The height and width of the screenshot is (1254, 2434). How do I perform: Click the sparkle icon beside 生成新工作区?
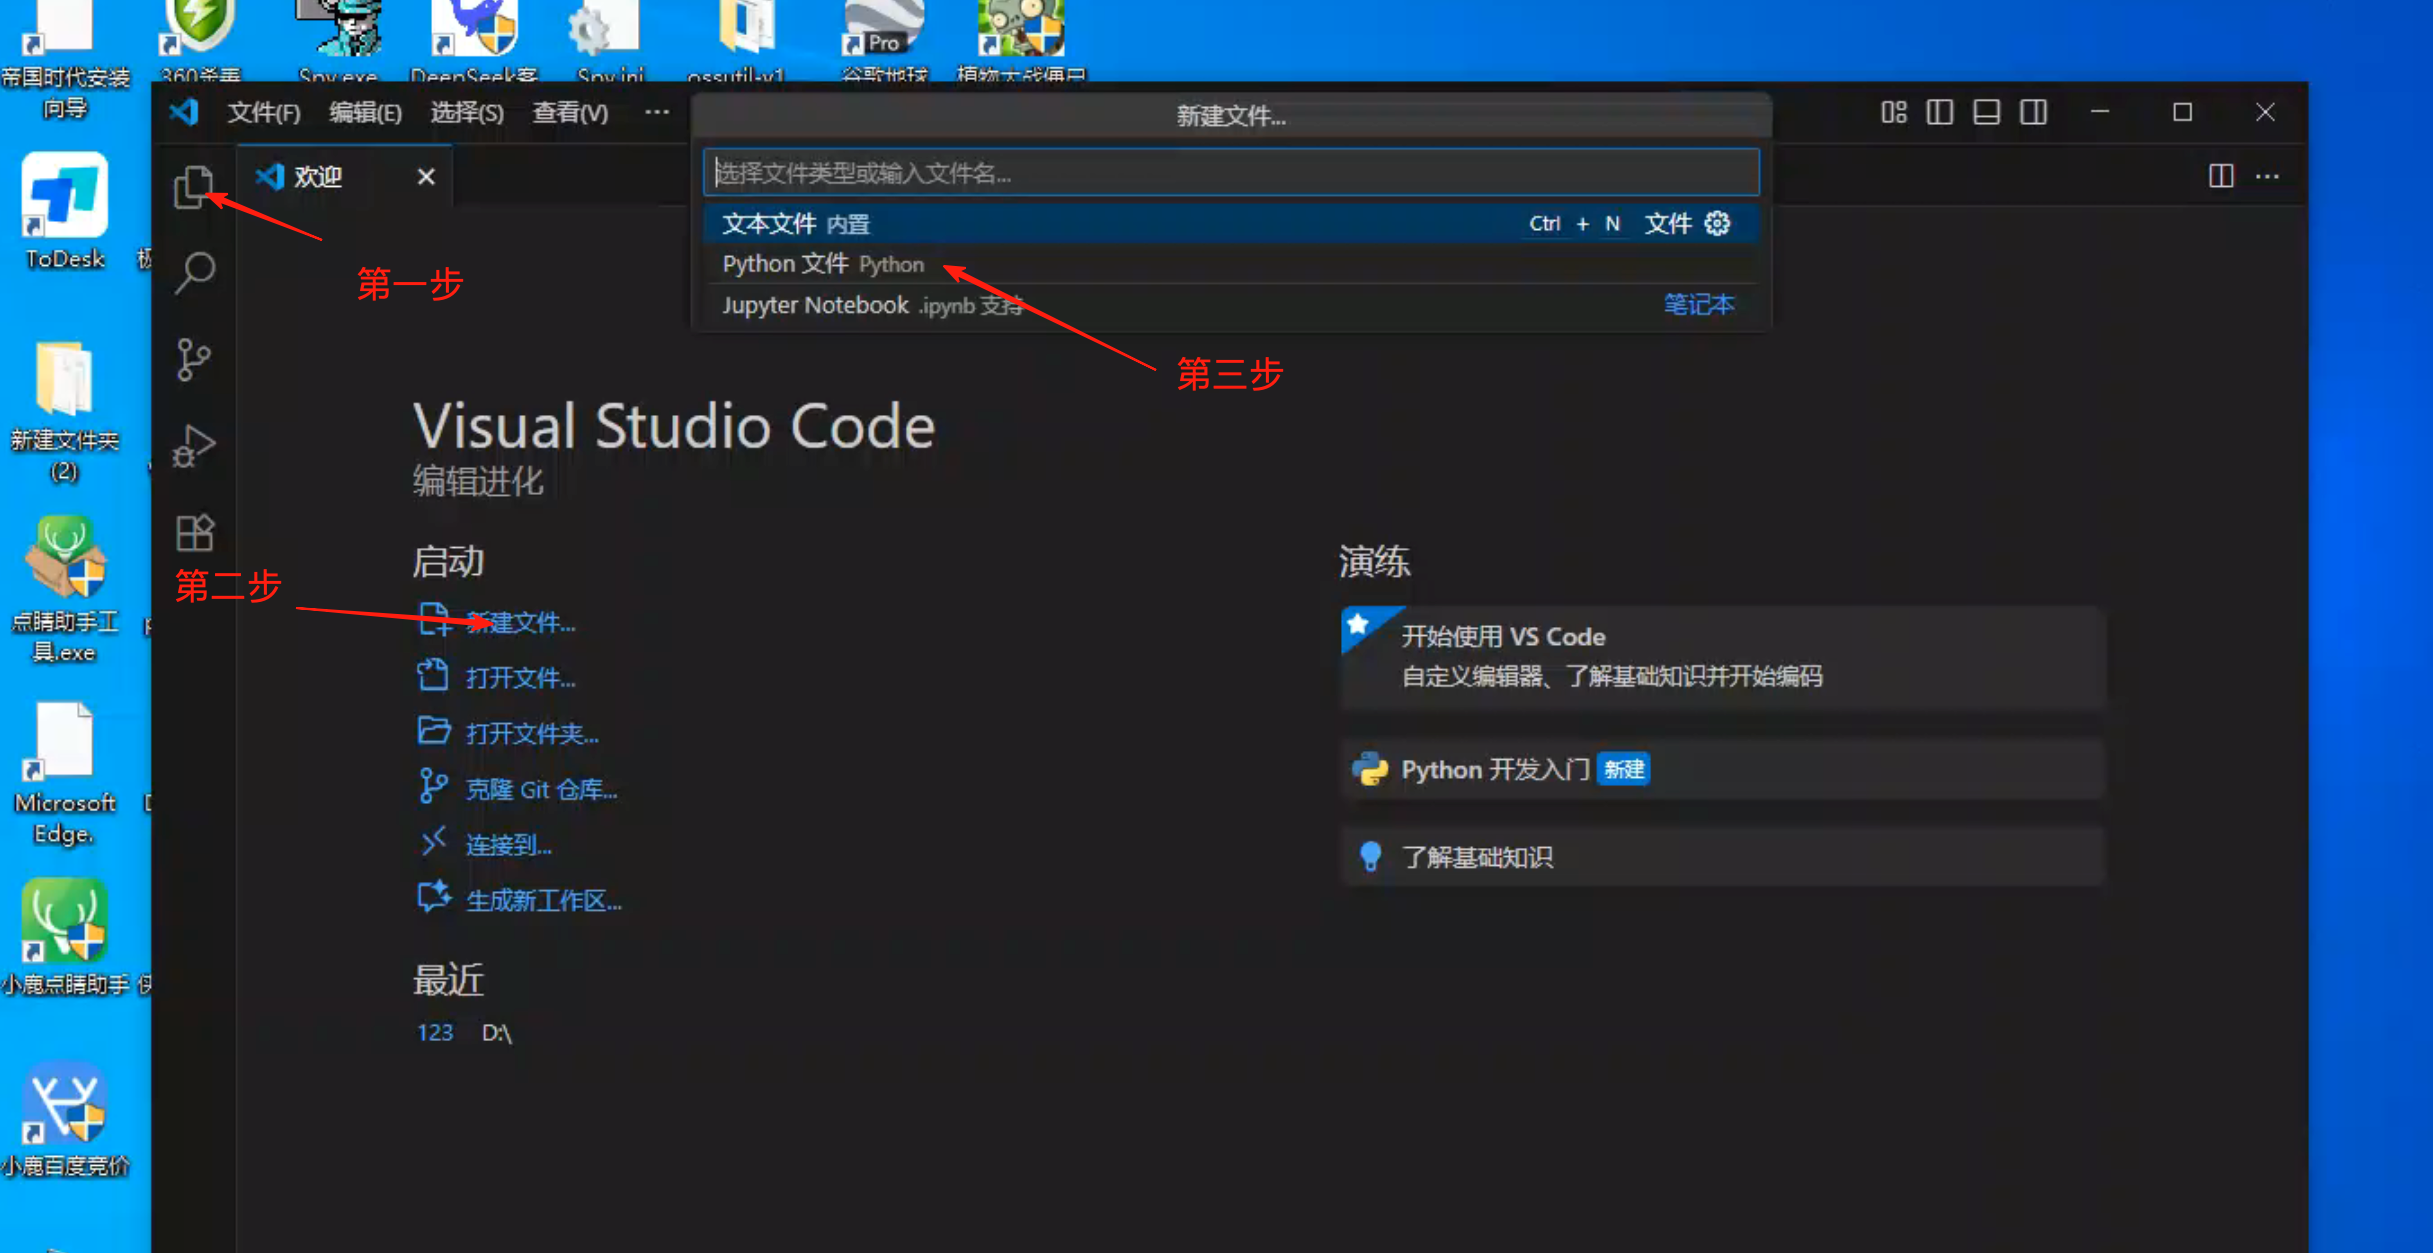pos(434,897)
